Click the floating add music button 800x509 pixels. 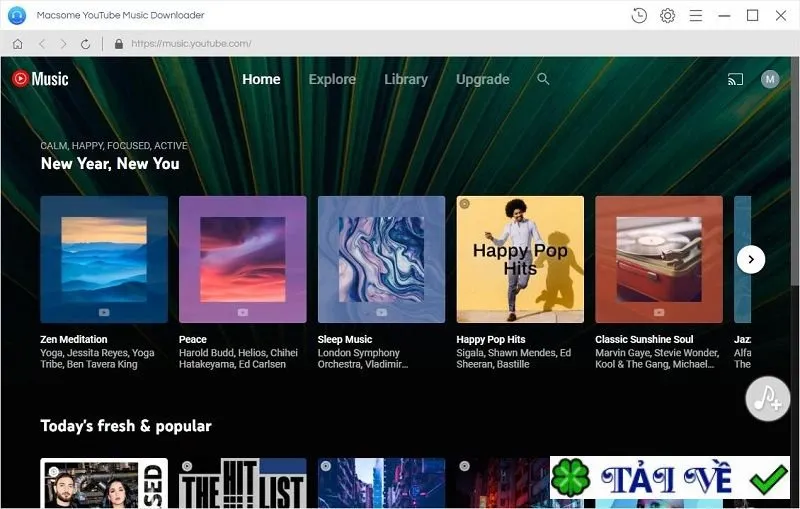click(767, 399)
